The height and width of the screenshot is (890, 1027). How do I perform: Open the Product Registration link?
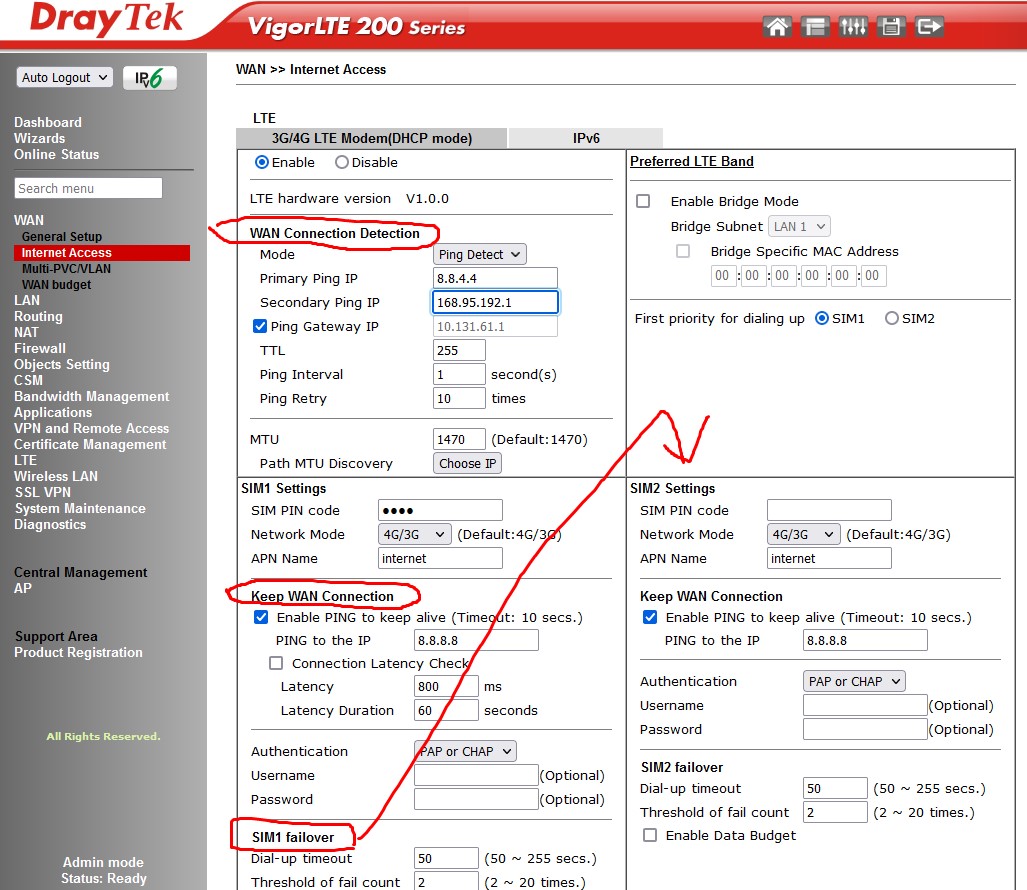click(x=78, y=653)
